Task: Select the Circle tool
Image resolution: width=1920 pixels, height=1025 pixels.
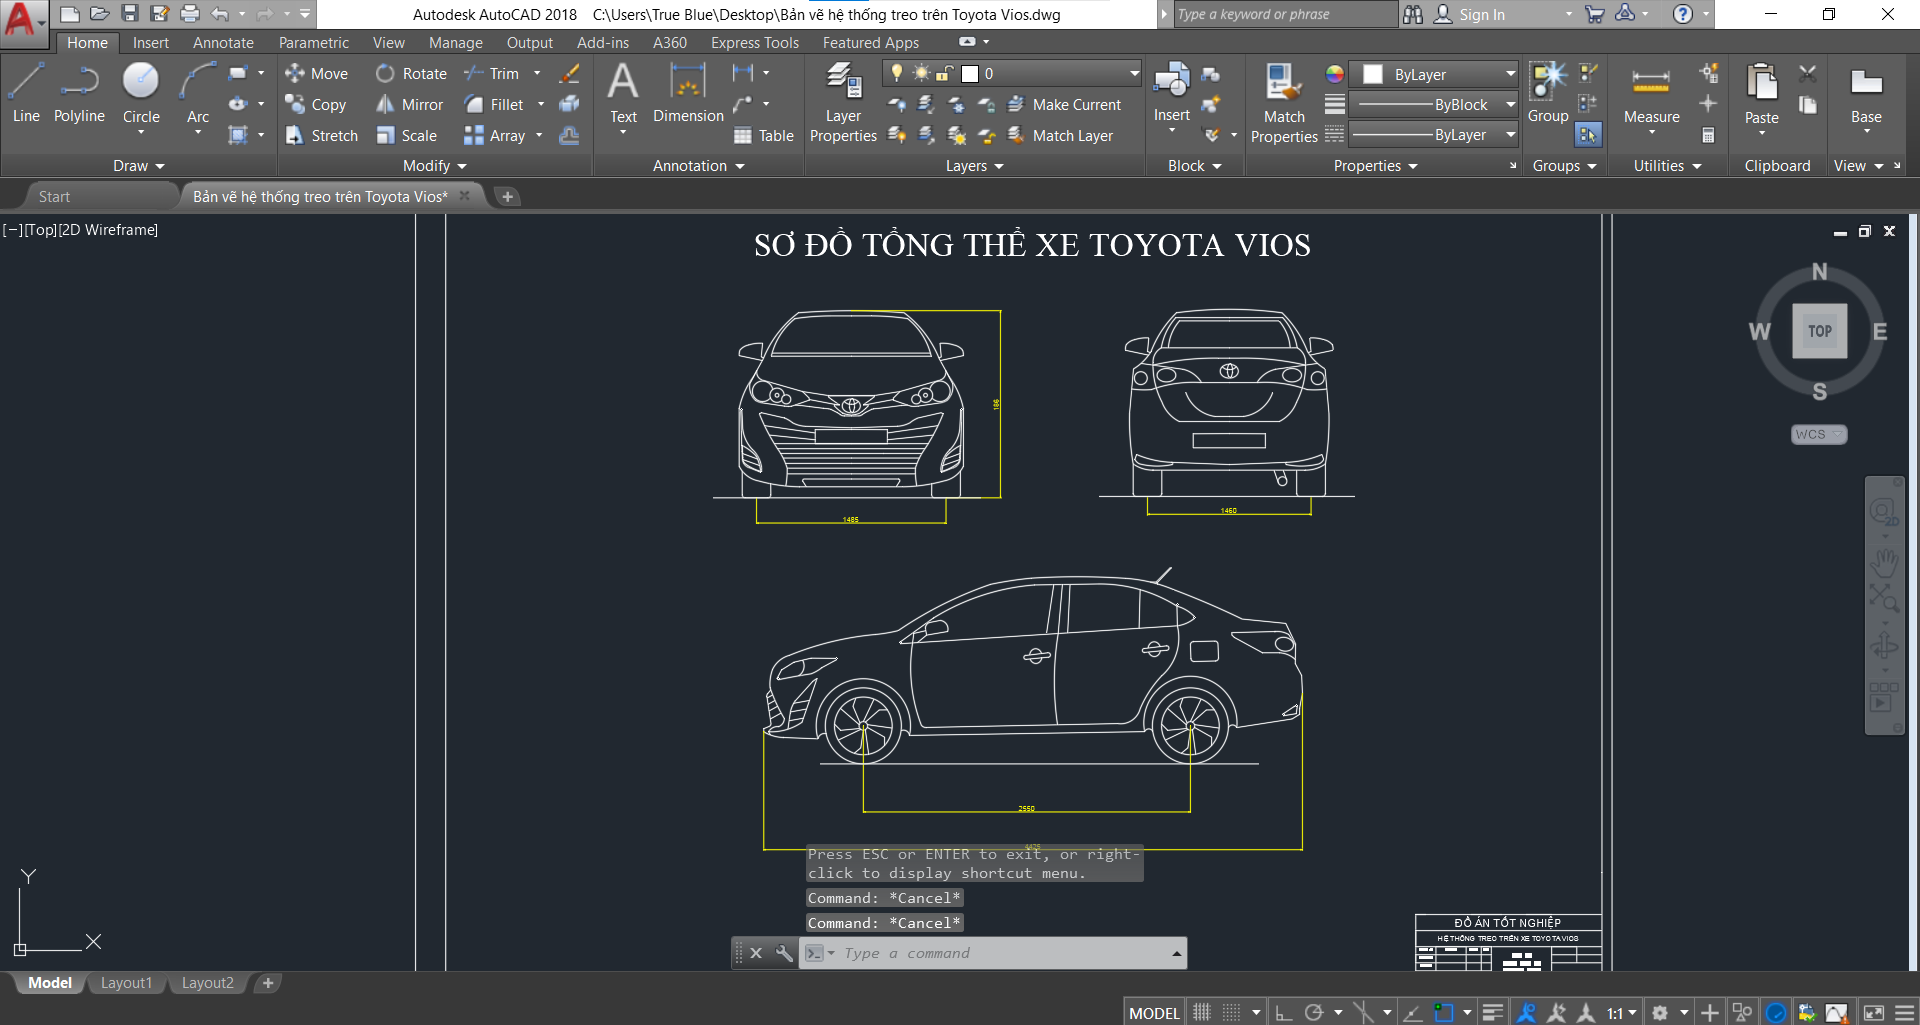Action: click(x=141, y=92)
